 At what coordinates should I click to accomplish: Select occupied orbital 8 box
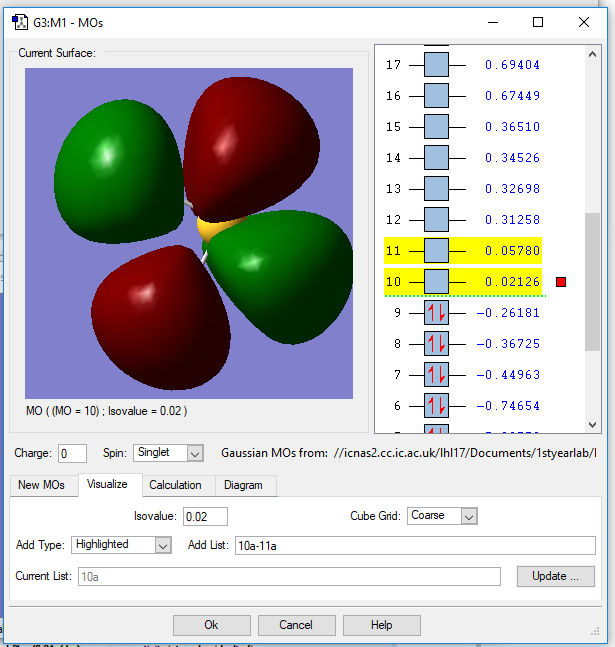[x=436, y=344]
